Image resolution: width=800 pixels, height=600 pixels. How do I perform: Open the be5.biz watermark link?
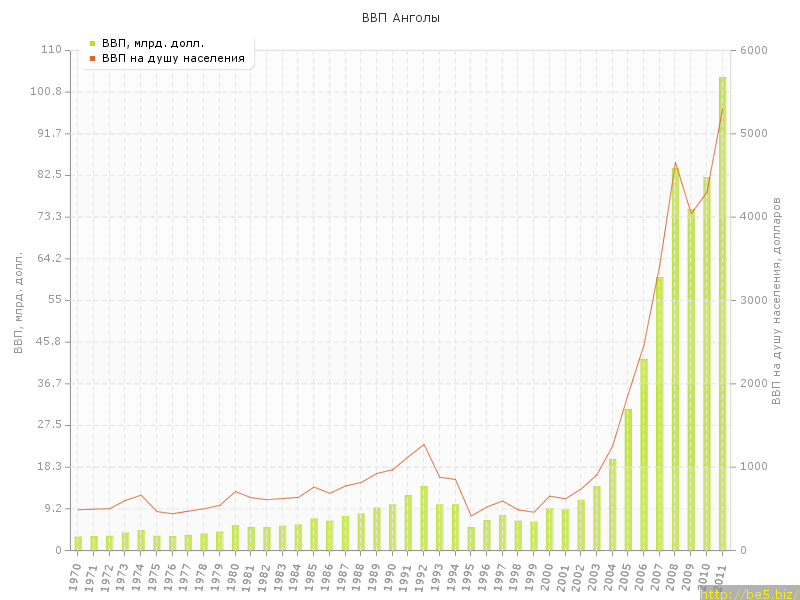[x=748, y=593]
